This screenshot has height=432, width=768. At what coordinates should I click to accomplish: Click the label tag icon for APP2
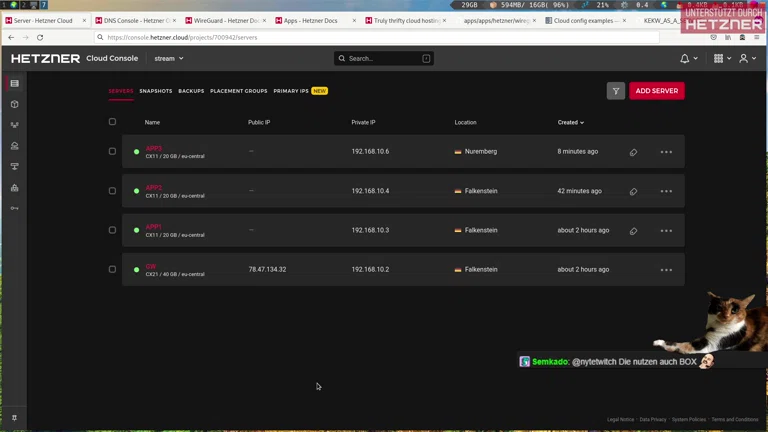click(633, 192)
